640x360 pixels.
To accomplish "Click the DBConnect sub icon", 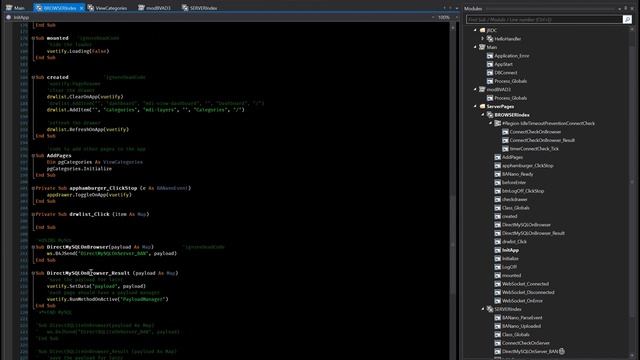I will click(x=490, y=73).
